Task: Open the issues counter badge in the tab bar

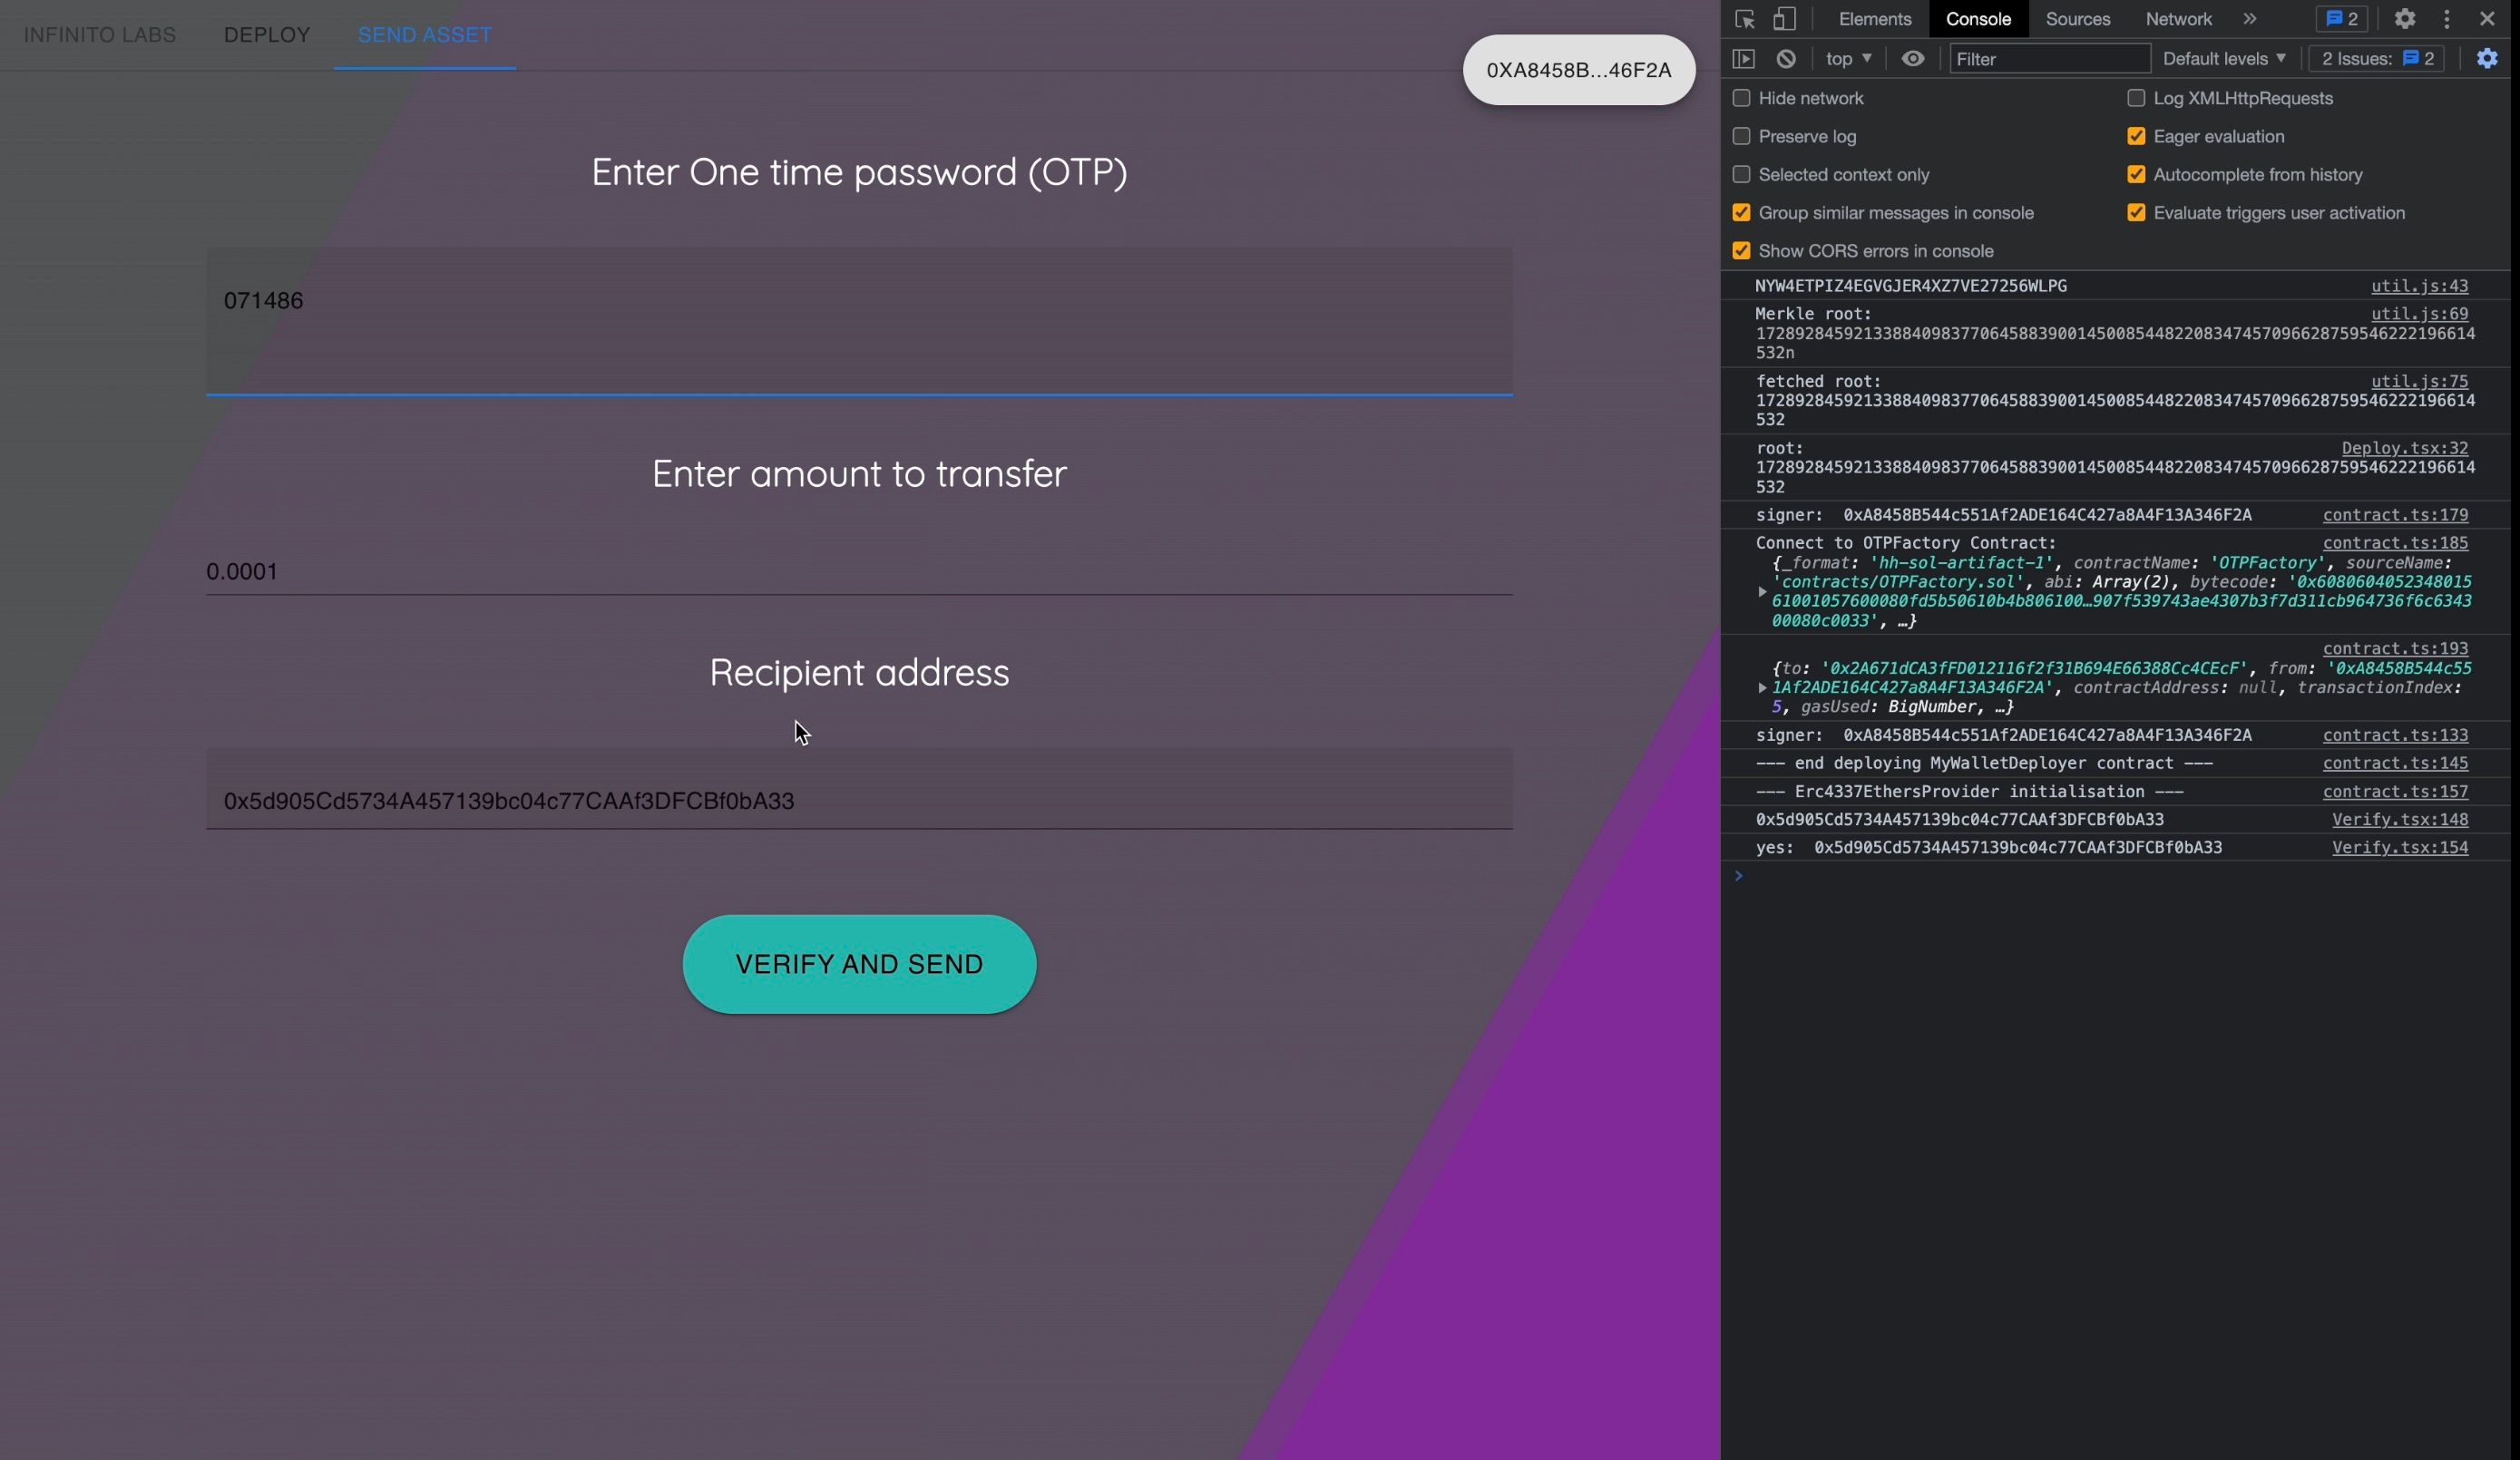Action: click(2342, 19)
